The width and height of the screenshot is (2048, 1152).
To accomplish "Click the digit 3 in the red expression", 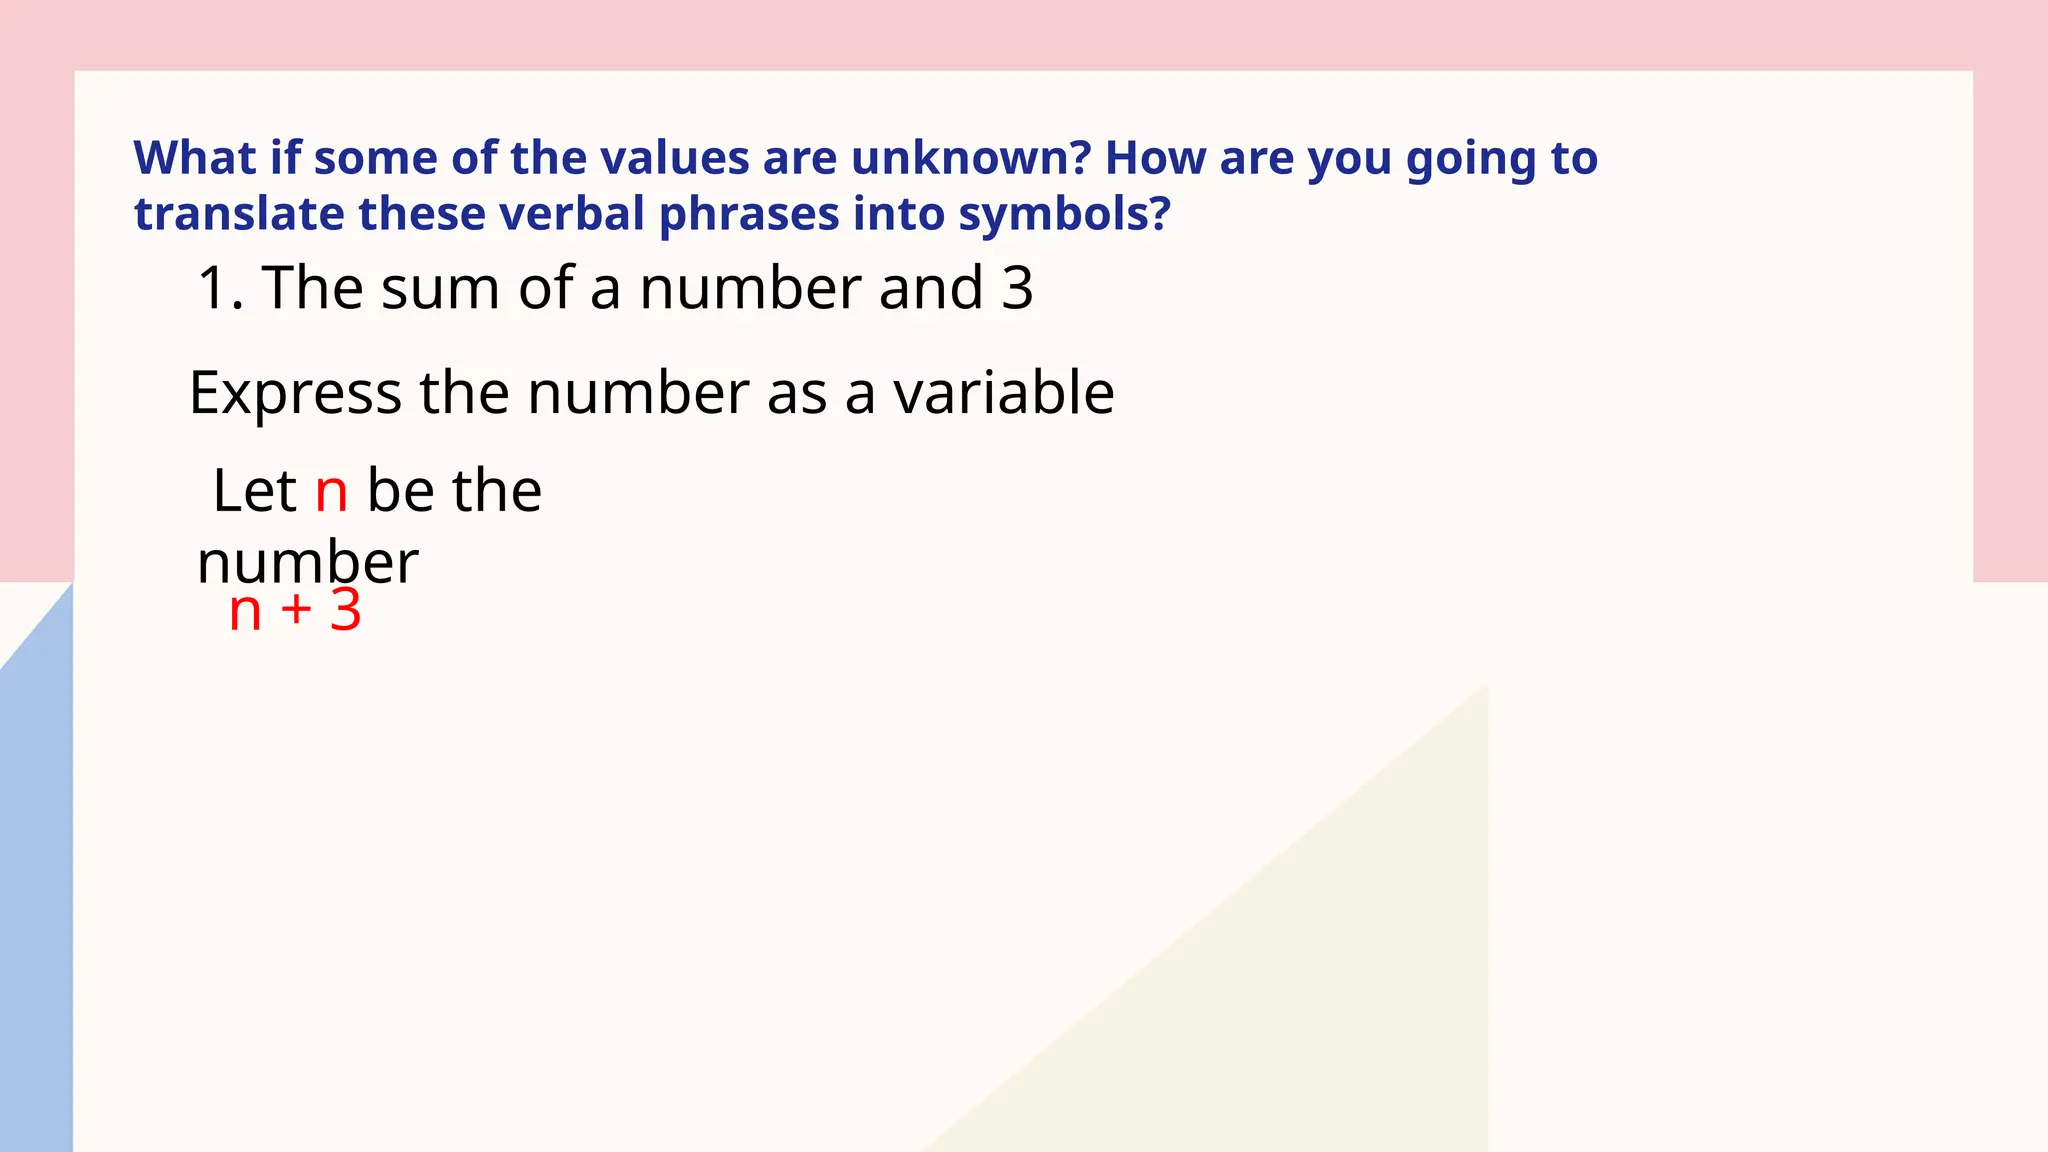I will pos(346,610).
